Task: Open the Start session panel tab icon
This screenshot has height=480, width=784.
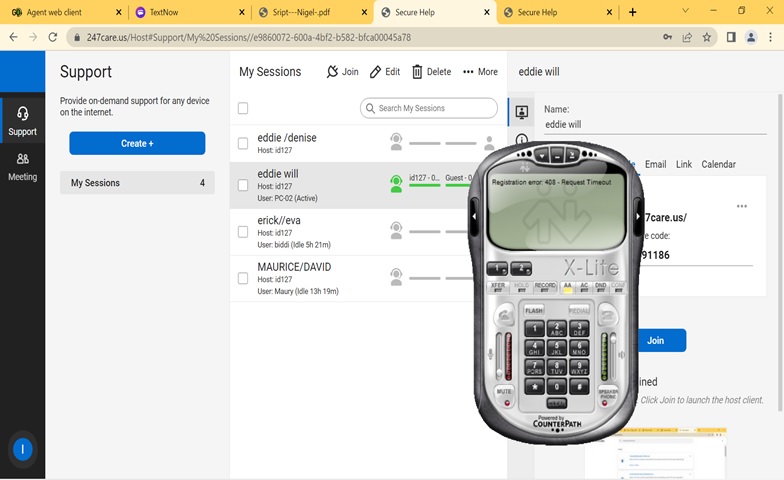Action: (x=522, y=112)
